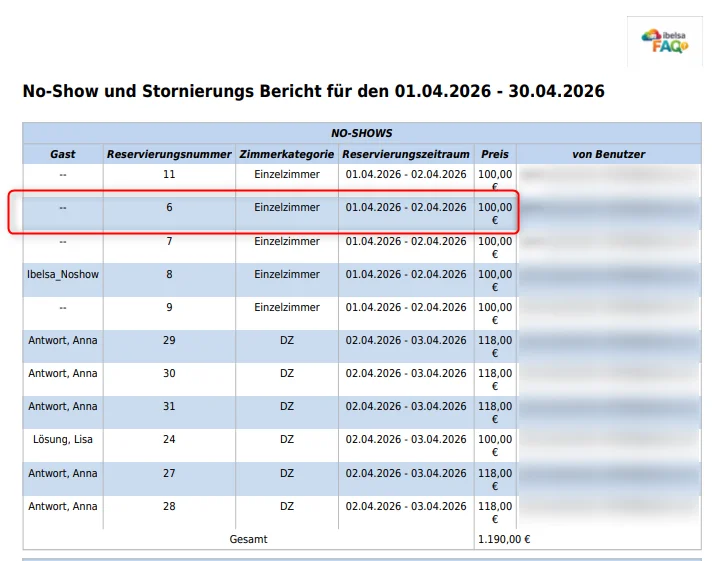Select the report title heading text
Viewport: 728px width, 561px height.
pyautogui.click(x=313, y=91)
